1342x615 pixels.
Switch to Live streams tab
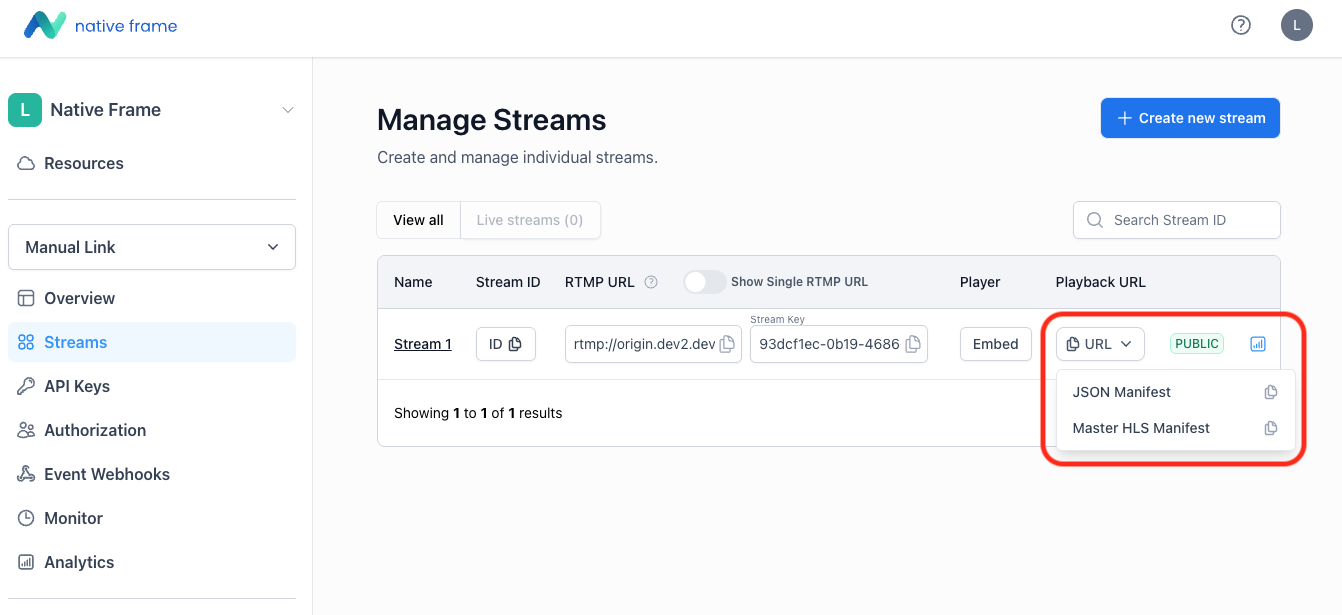click(x=529, y=220)
